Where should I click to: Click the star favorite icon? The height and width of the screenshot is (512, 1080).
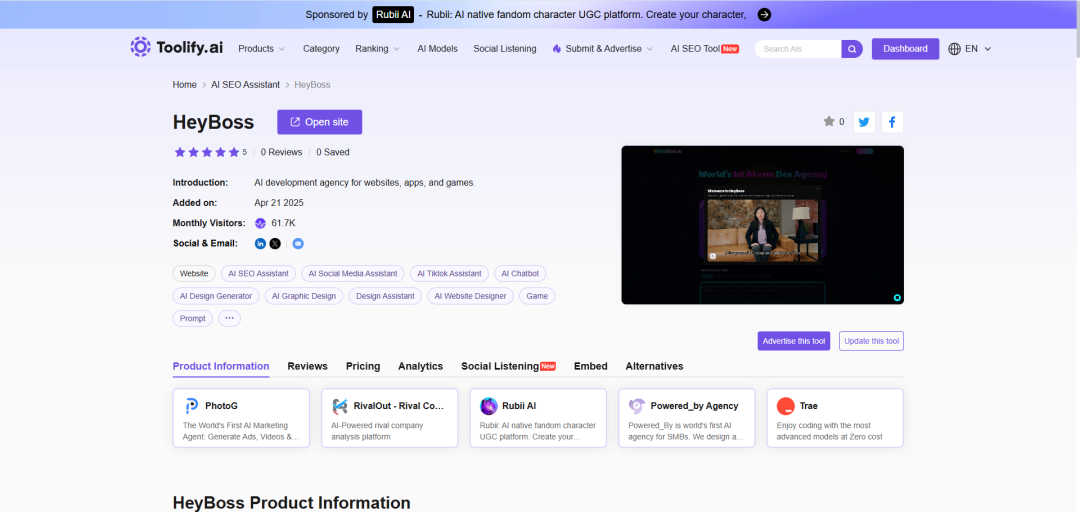coord(829,121)
